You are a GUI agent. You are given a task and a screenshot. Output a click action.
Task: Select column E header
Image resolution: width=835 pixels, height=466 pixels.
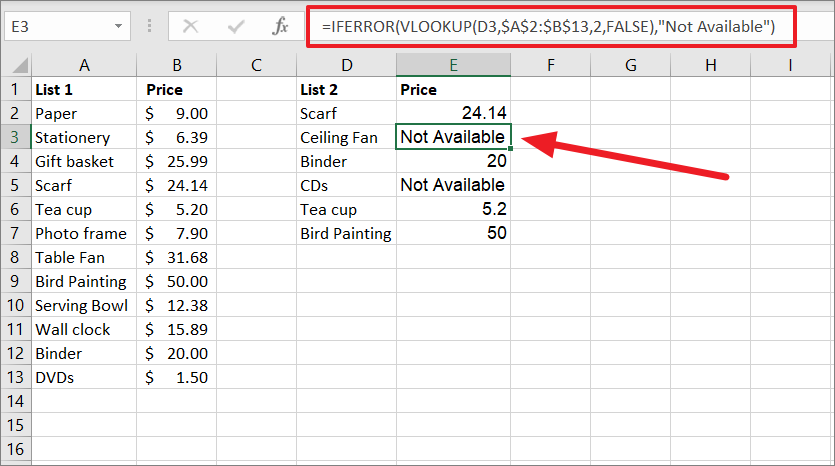[454, 65]
